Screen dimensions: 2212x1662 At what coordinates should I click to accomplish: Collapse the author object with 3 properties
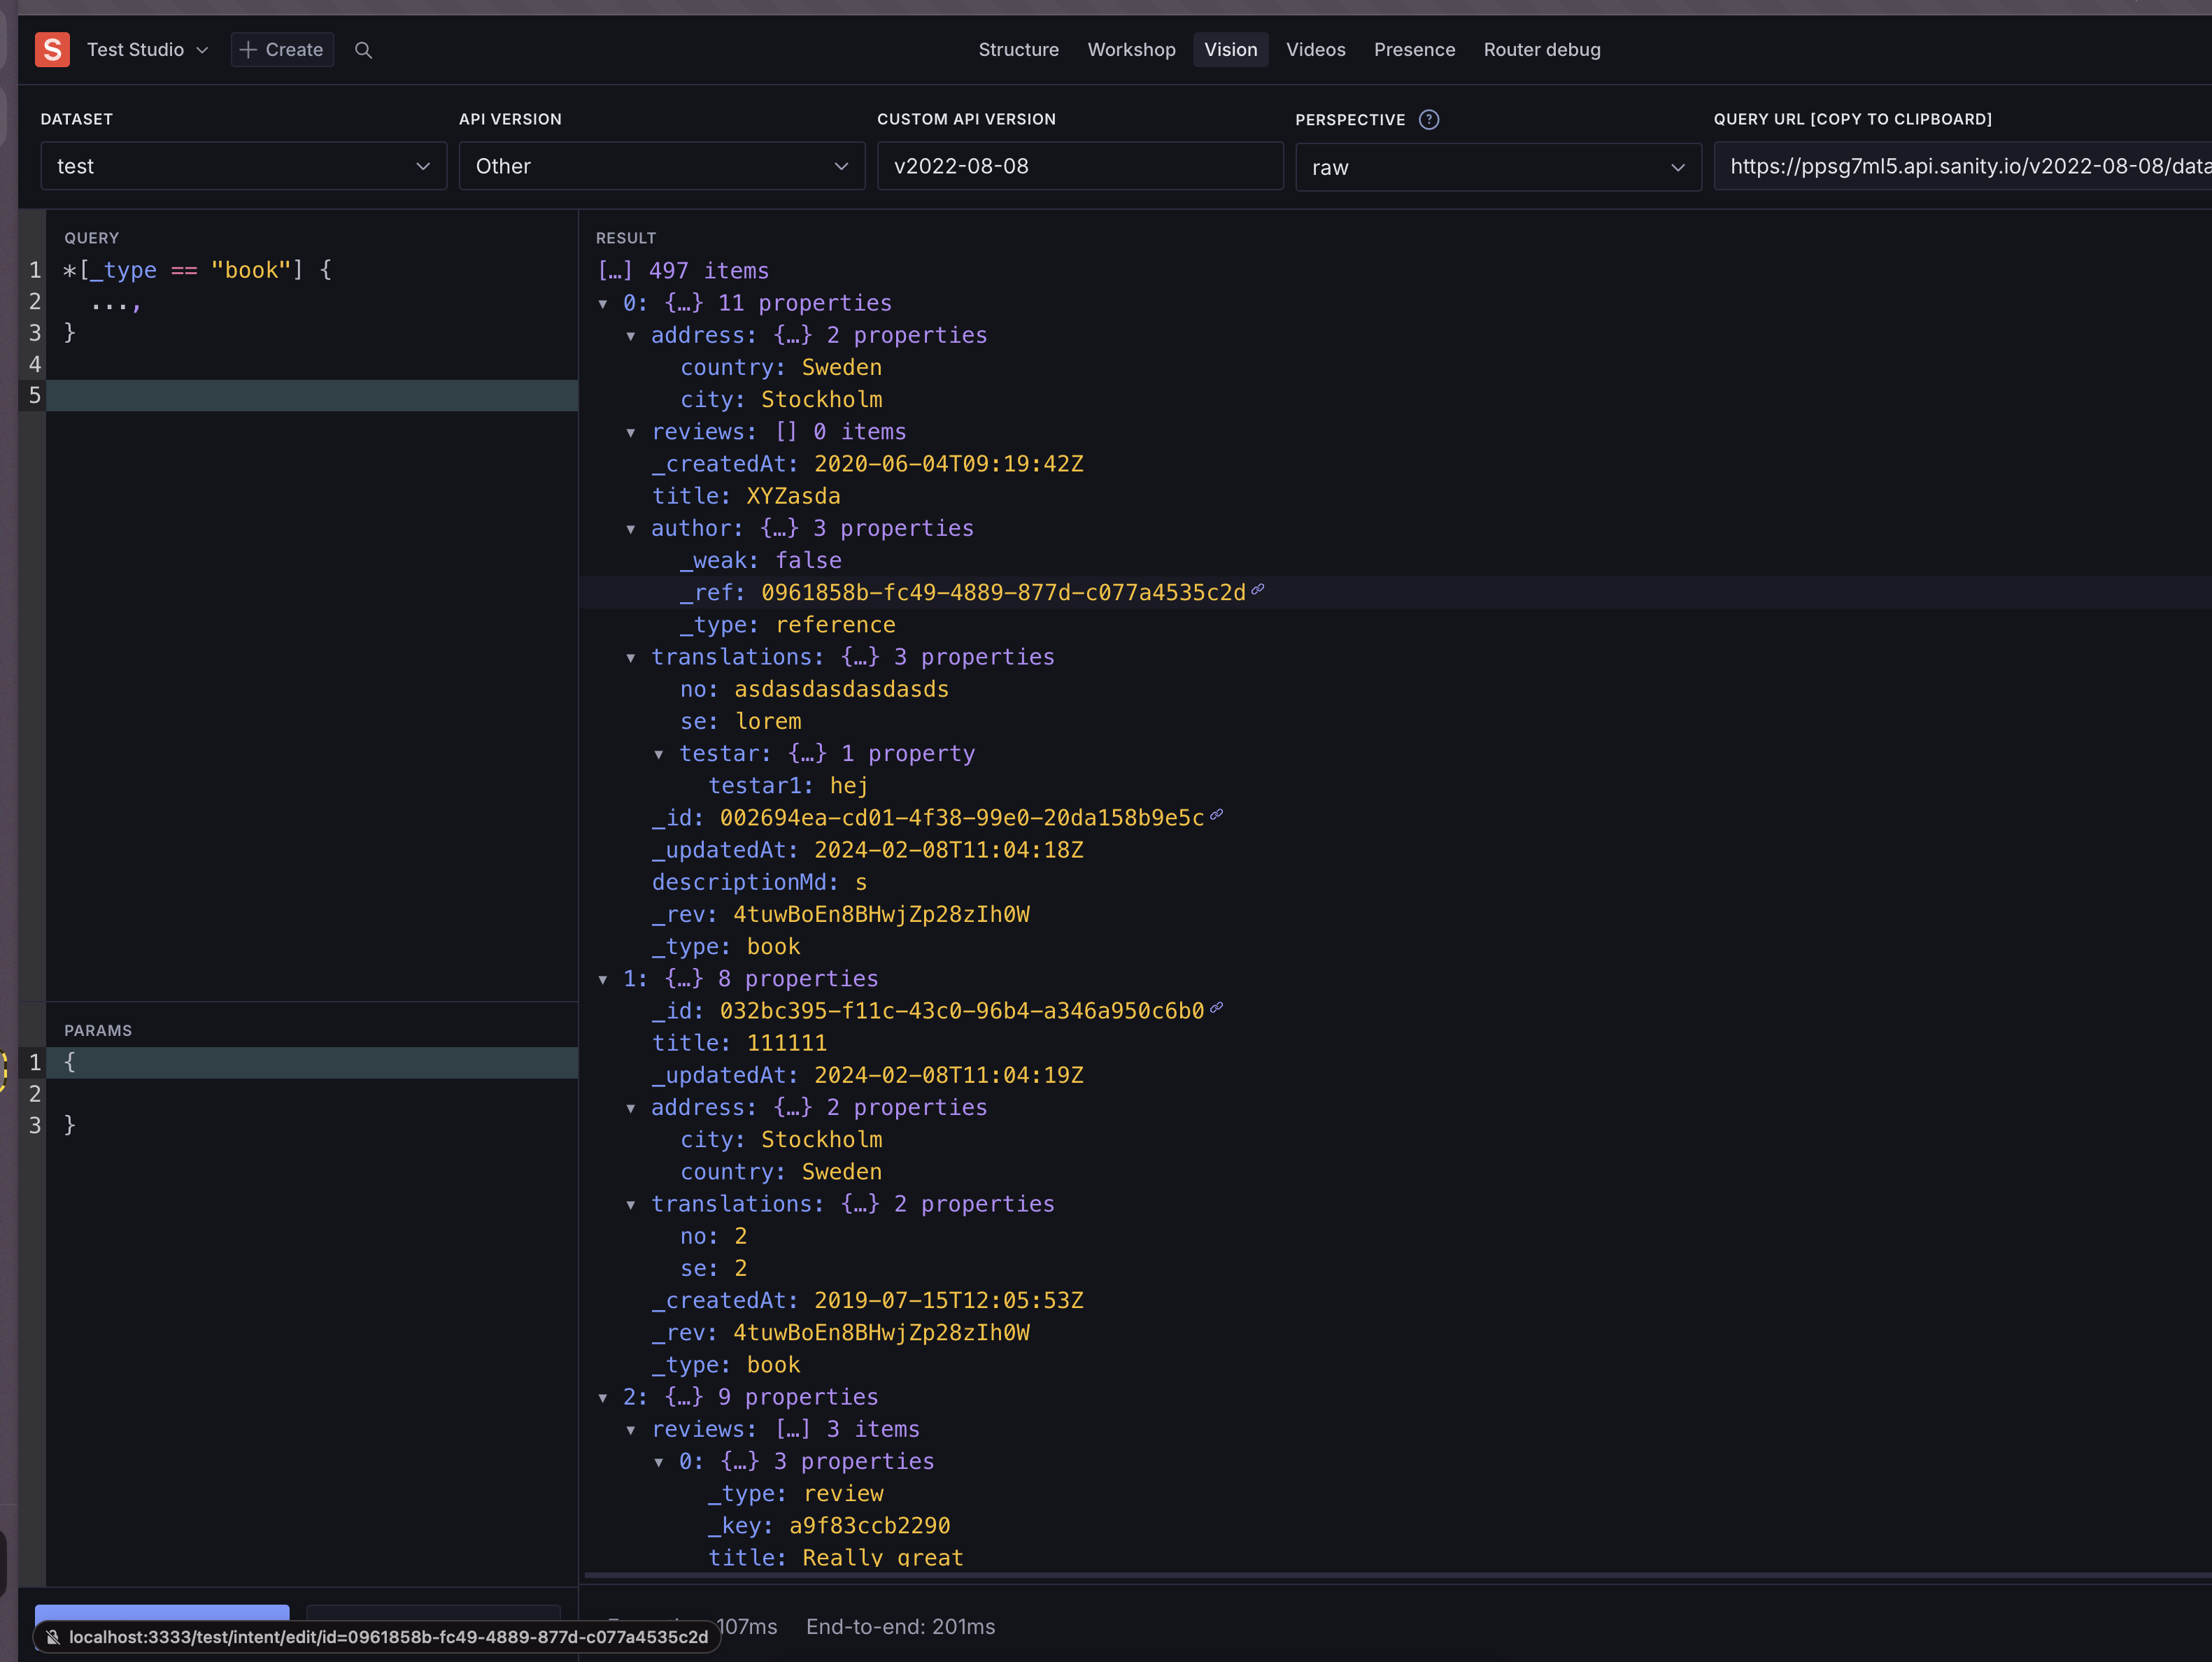631,529
